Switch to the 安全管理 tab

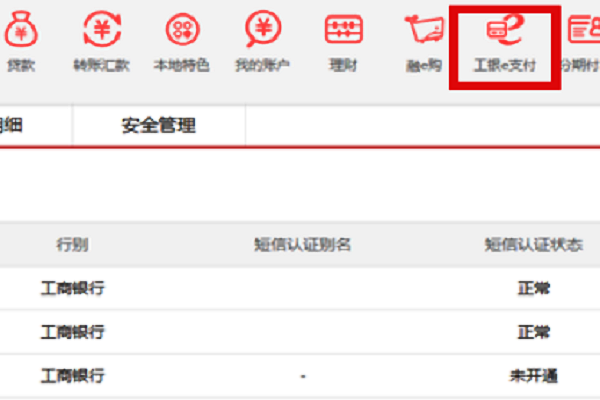(x=158, y=126)
